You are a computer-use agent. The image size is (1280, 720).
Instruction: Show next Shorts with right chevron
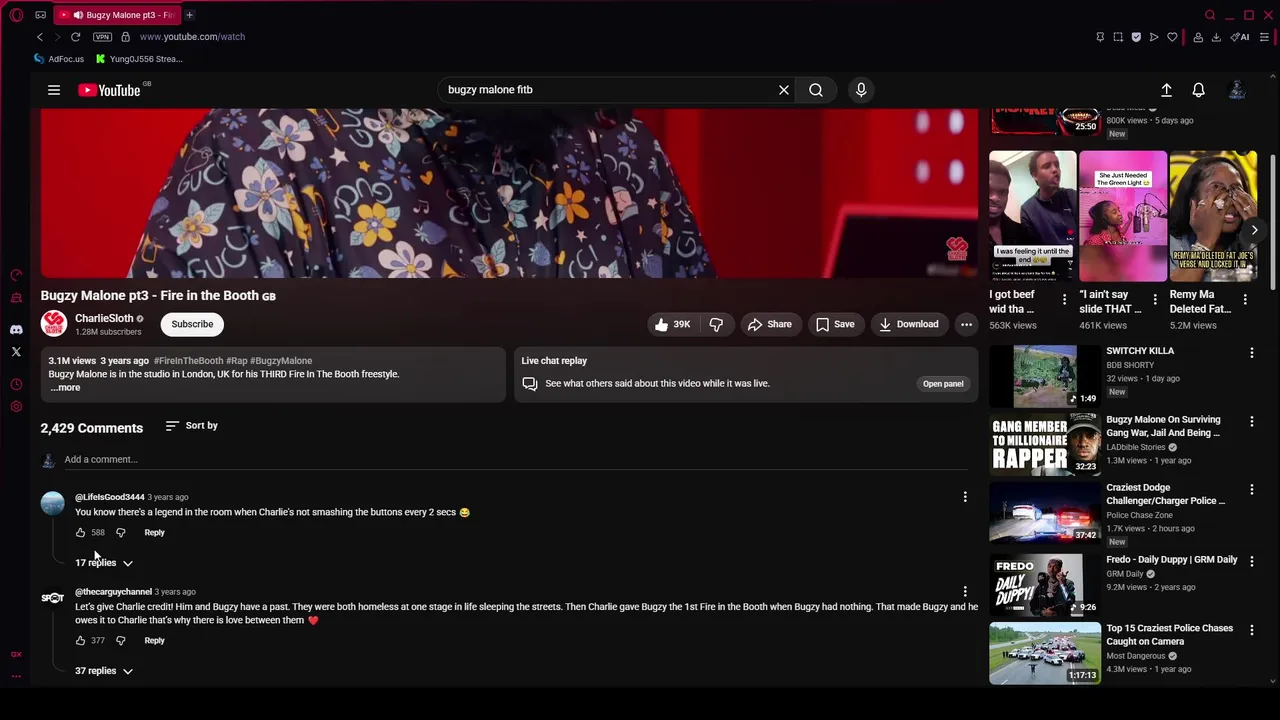[1254, 230]
